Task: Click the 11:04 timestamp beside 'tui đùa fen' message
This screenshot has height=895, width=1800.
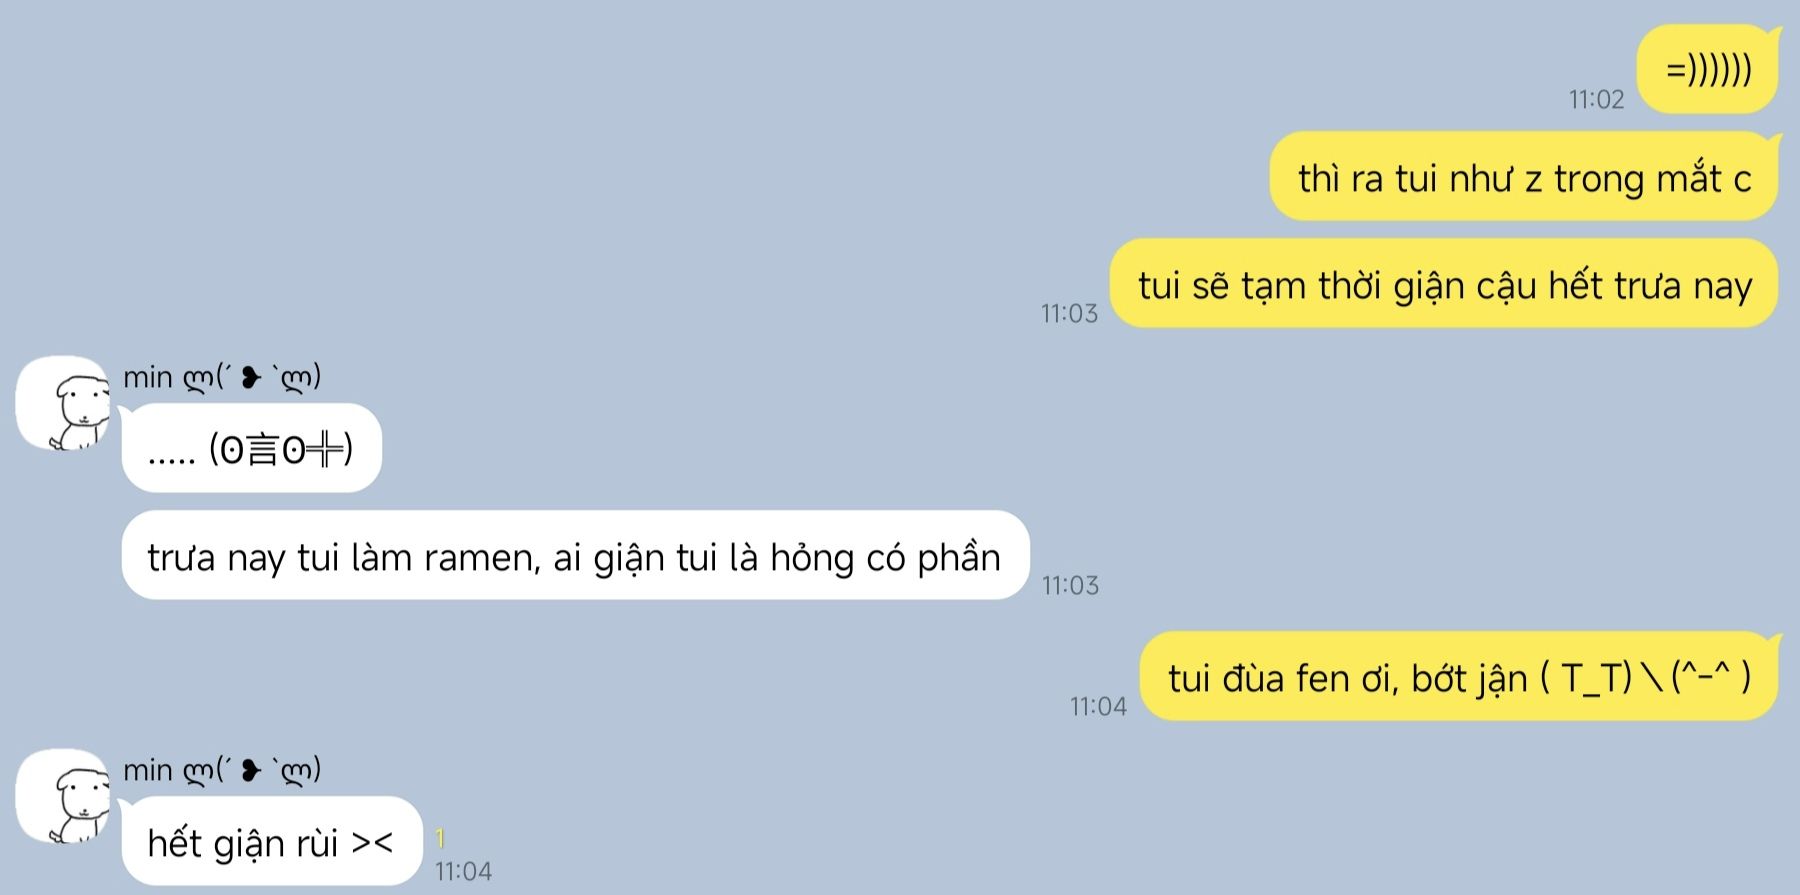Action: point(1098,706)
